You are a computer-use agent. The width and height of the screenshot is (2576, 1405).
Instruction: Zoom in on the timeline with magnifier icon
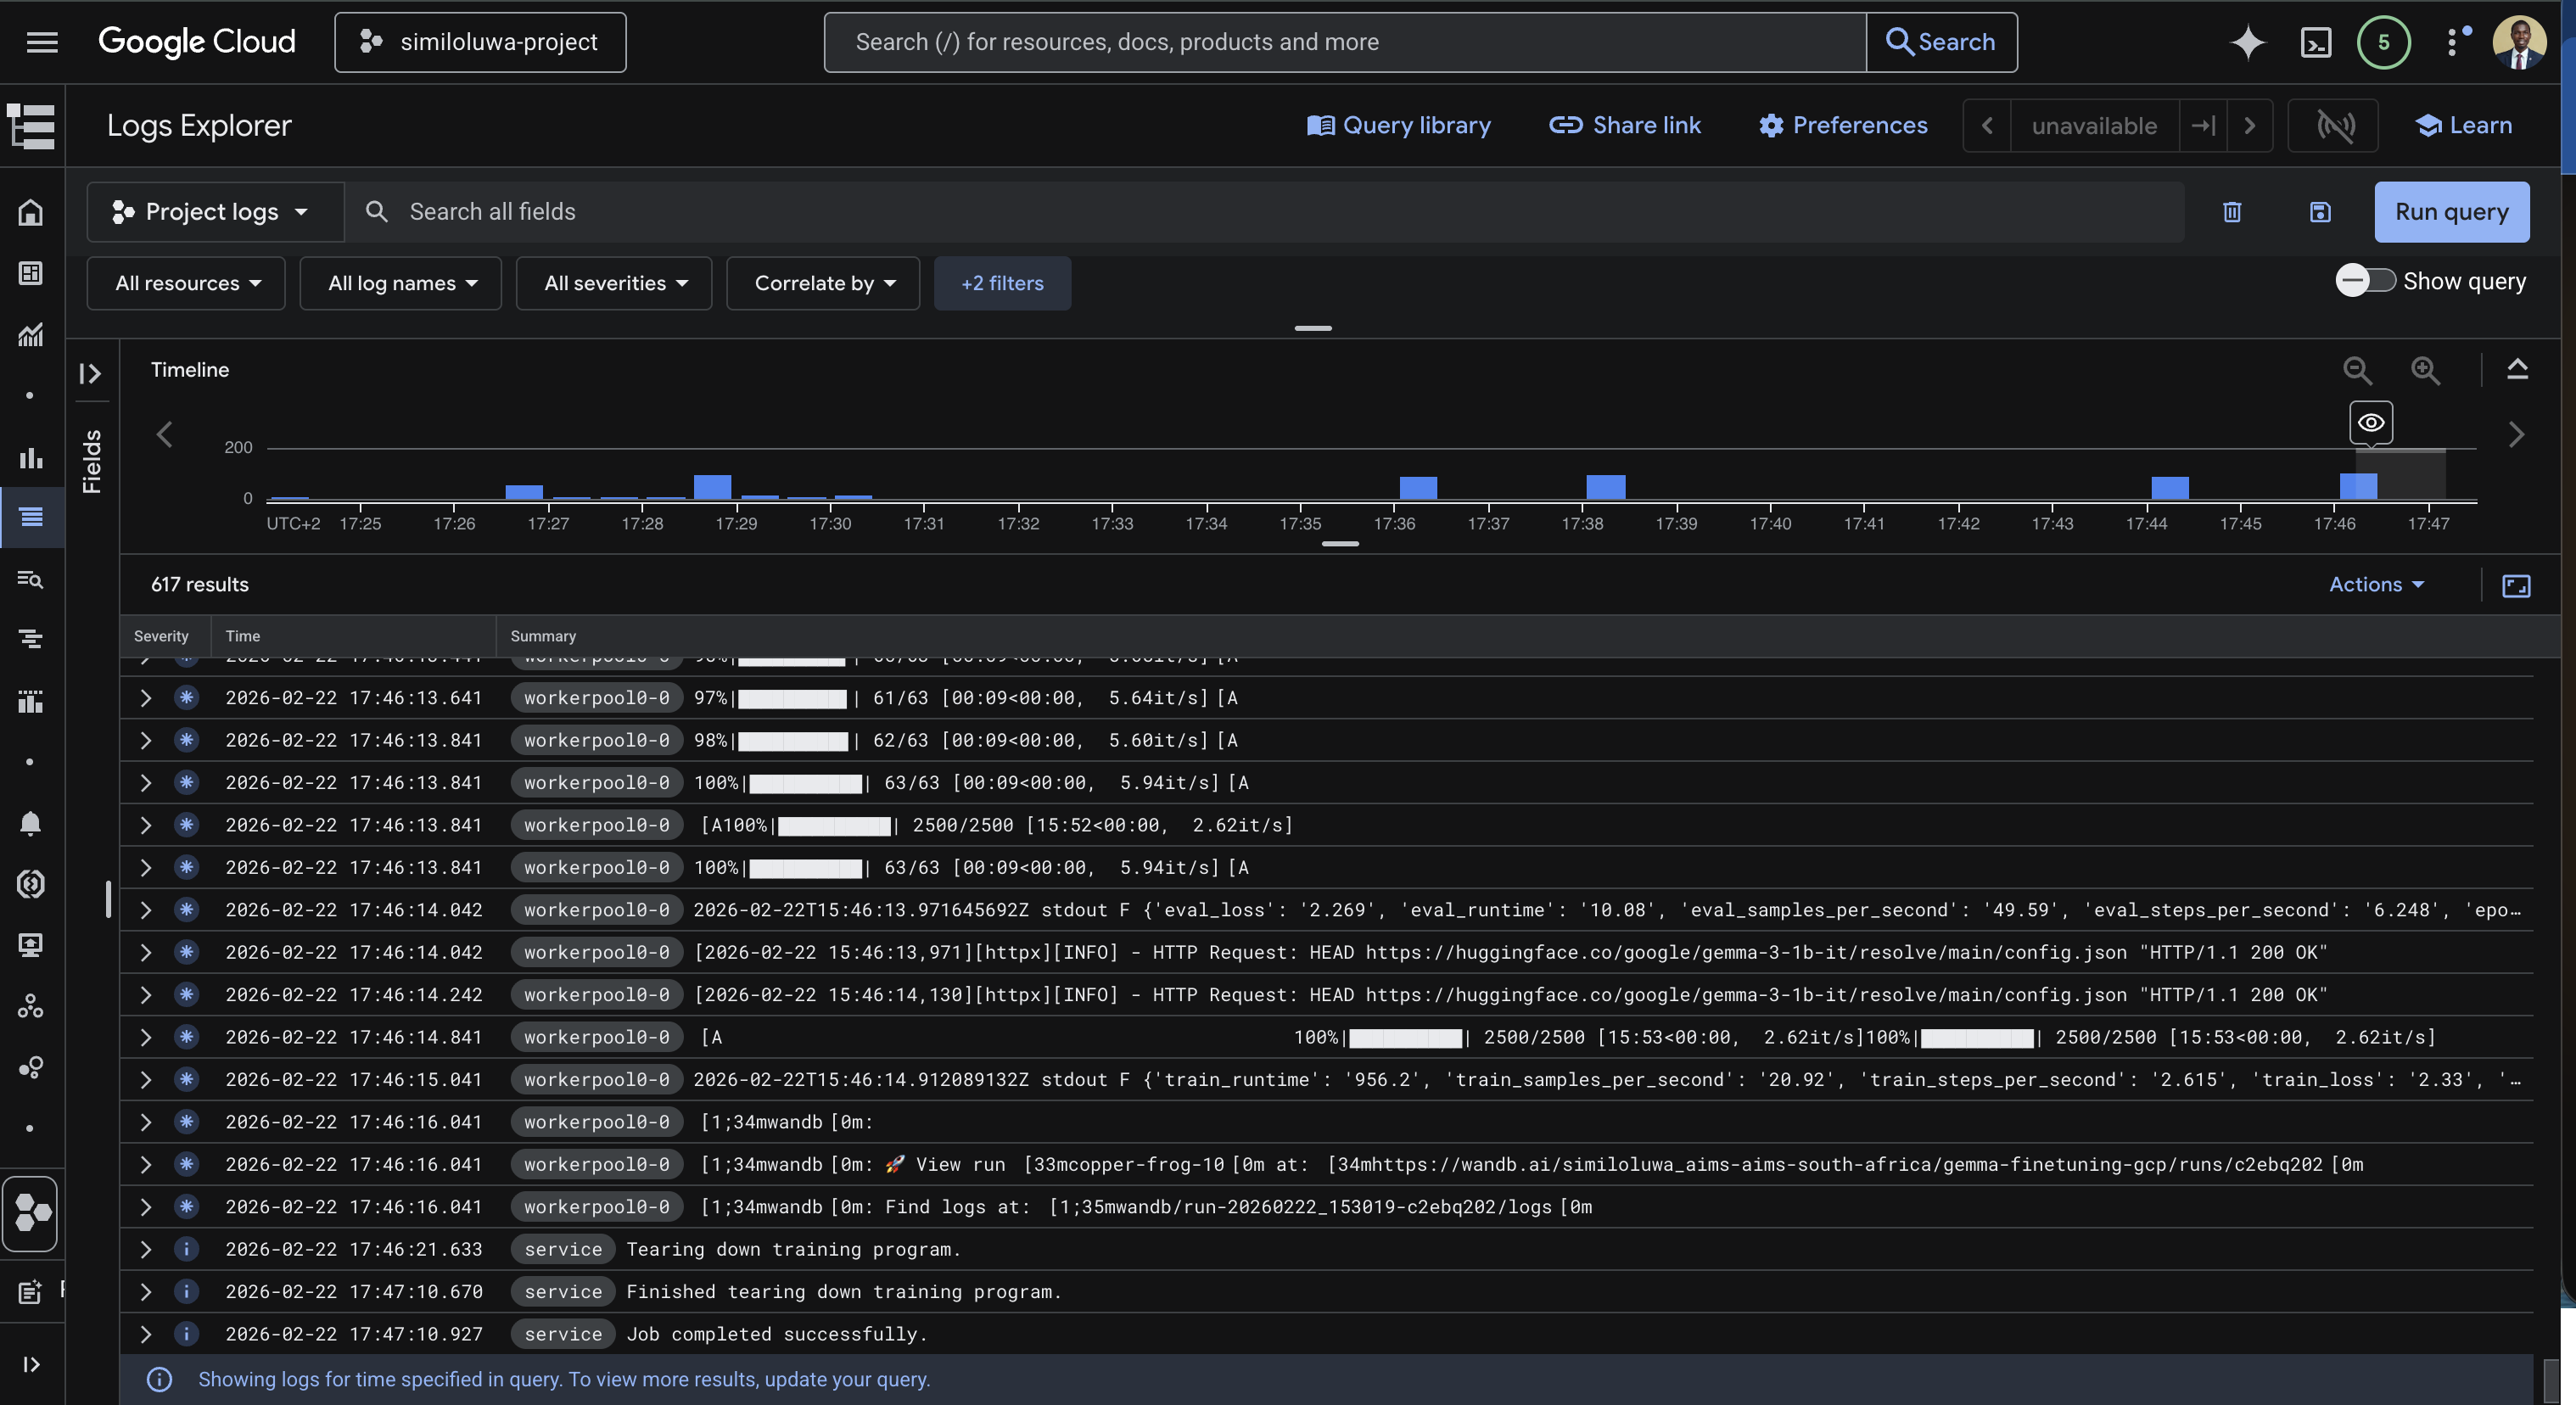point(2426,370)
